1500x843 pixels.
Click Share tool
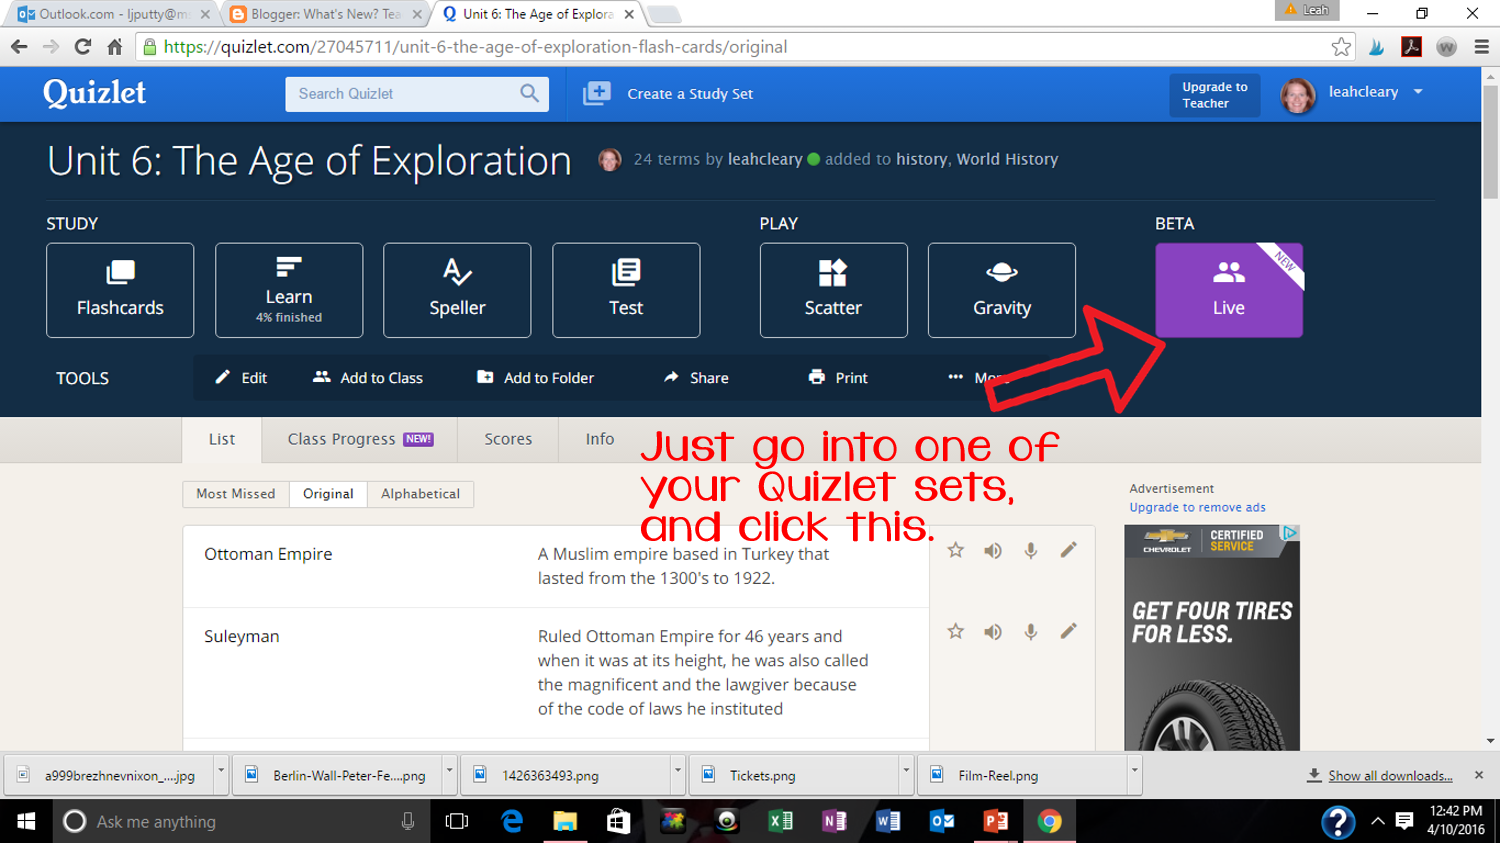696,378
